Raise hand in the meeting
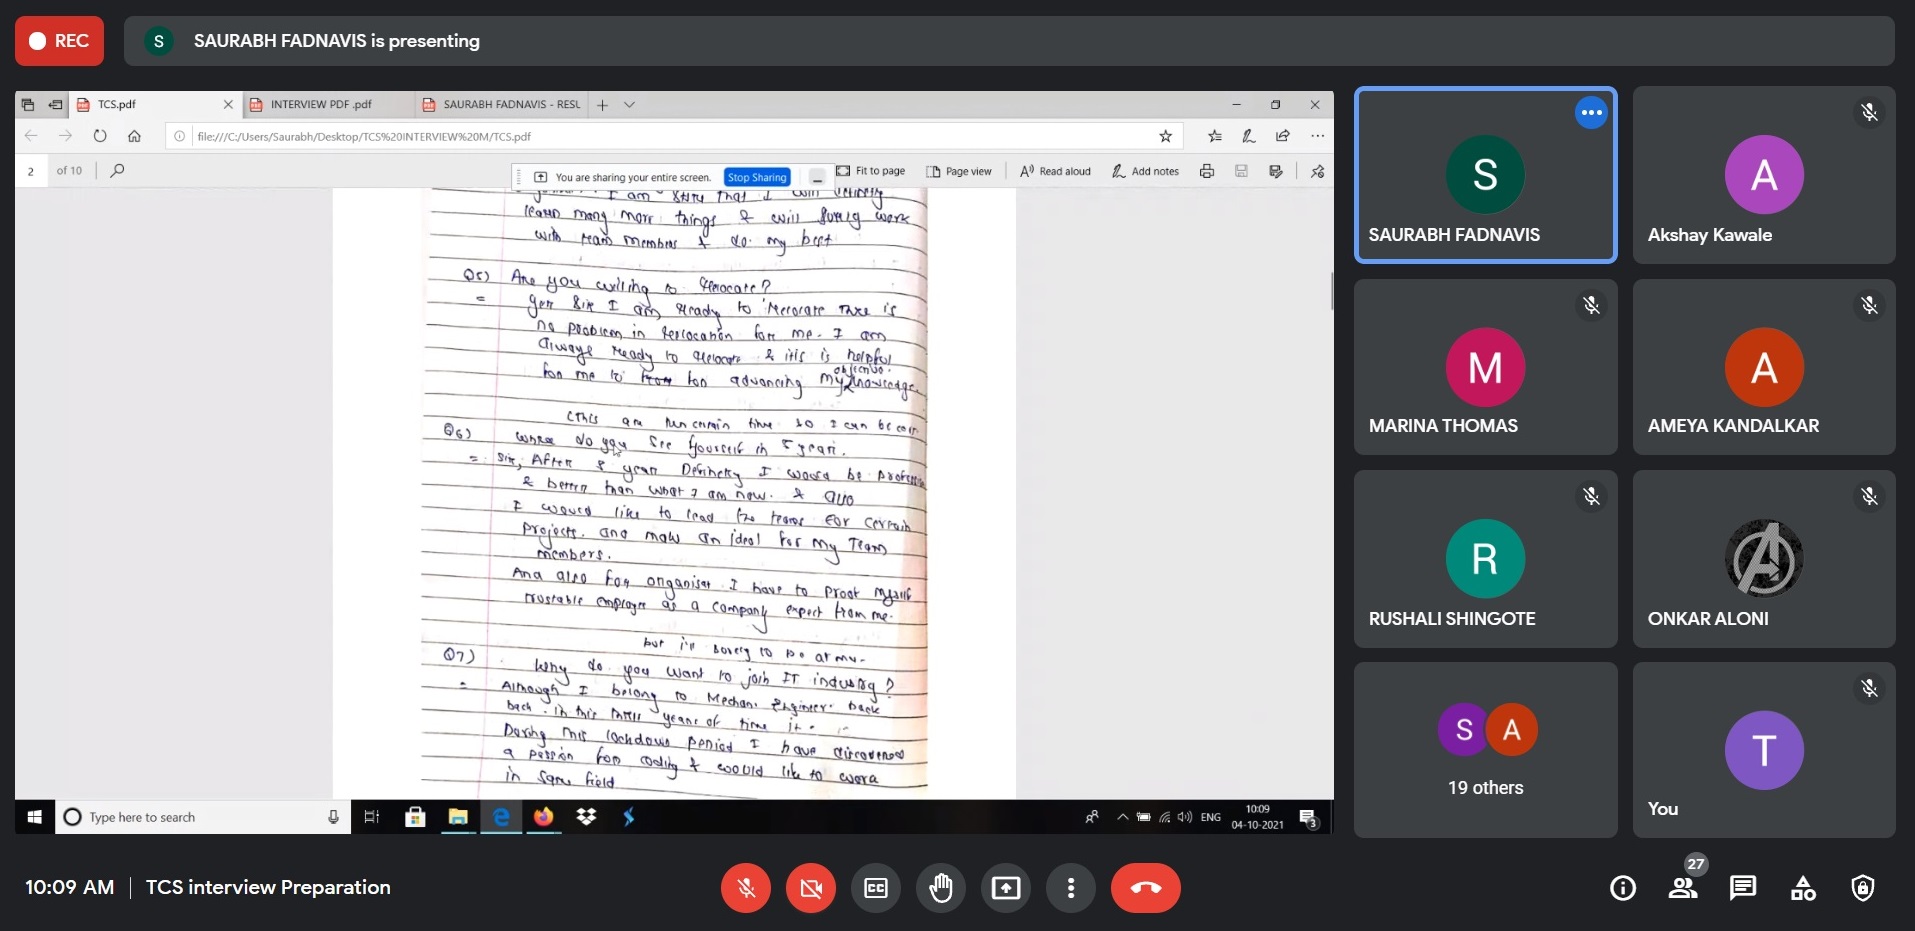 [941, 888]
